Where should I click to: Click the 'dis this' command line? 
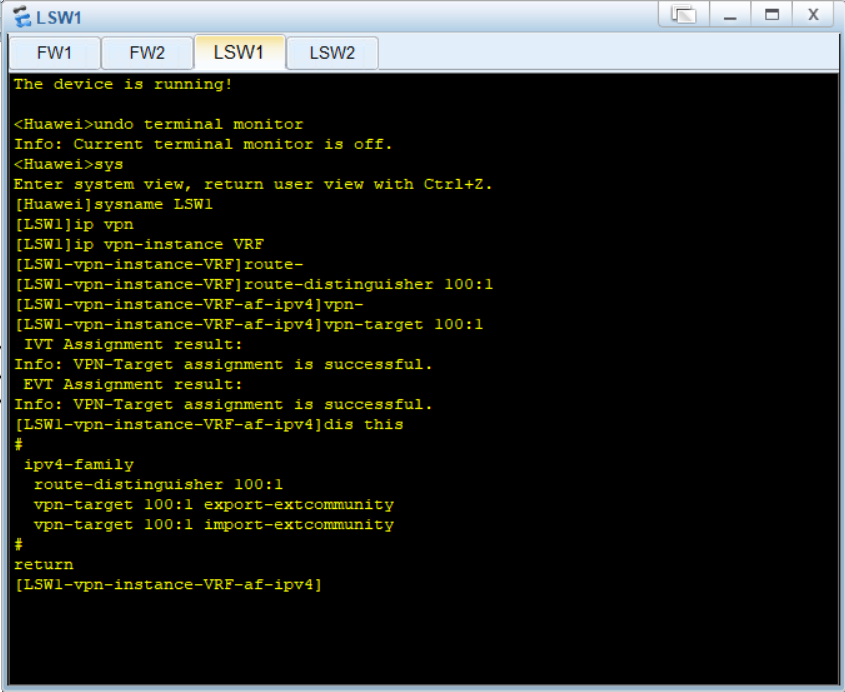(x=209, y=425)
